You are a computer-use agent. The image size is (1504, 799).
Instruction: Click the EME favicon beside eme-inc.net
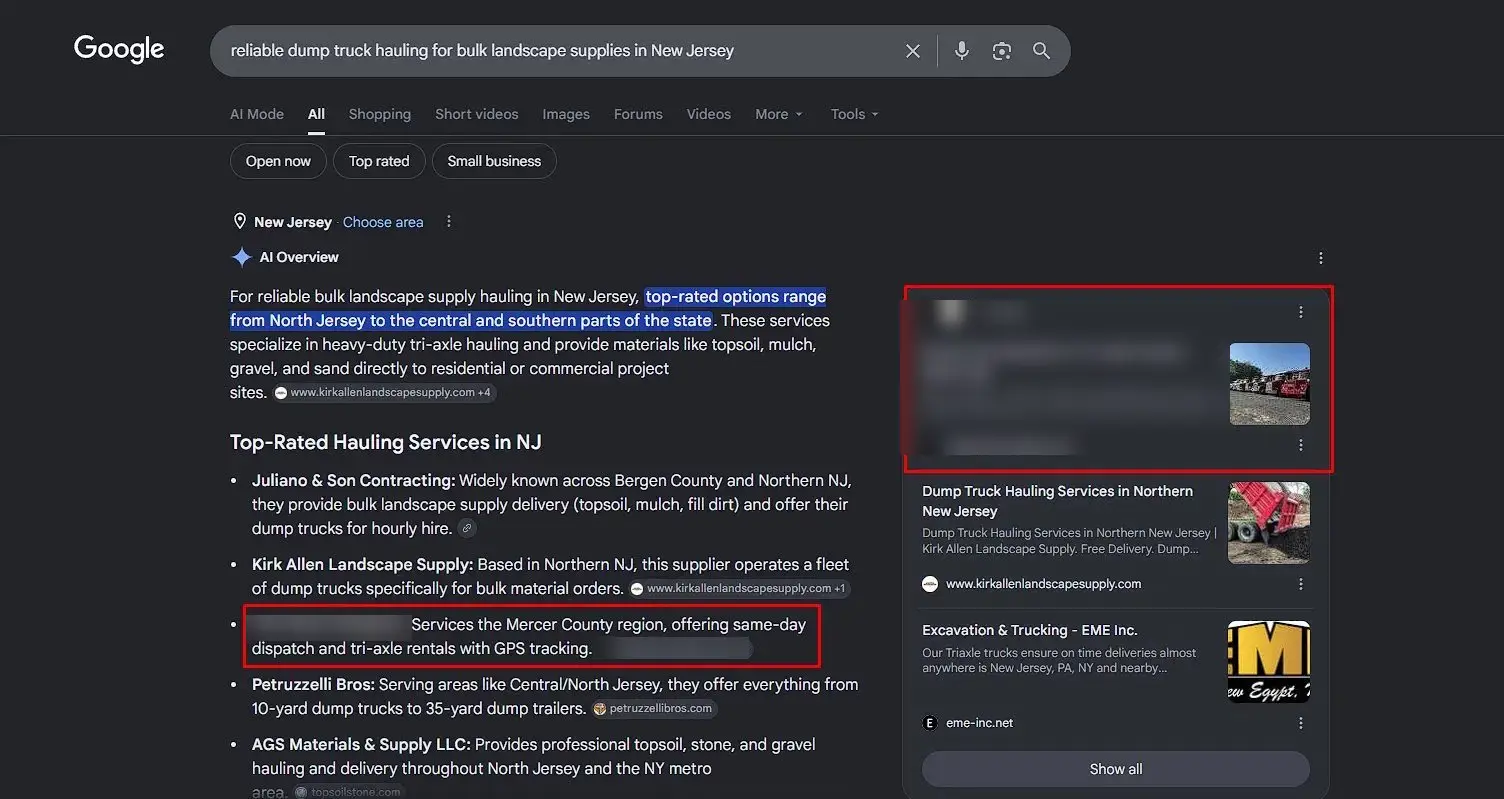point(930,723)
